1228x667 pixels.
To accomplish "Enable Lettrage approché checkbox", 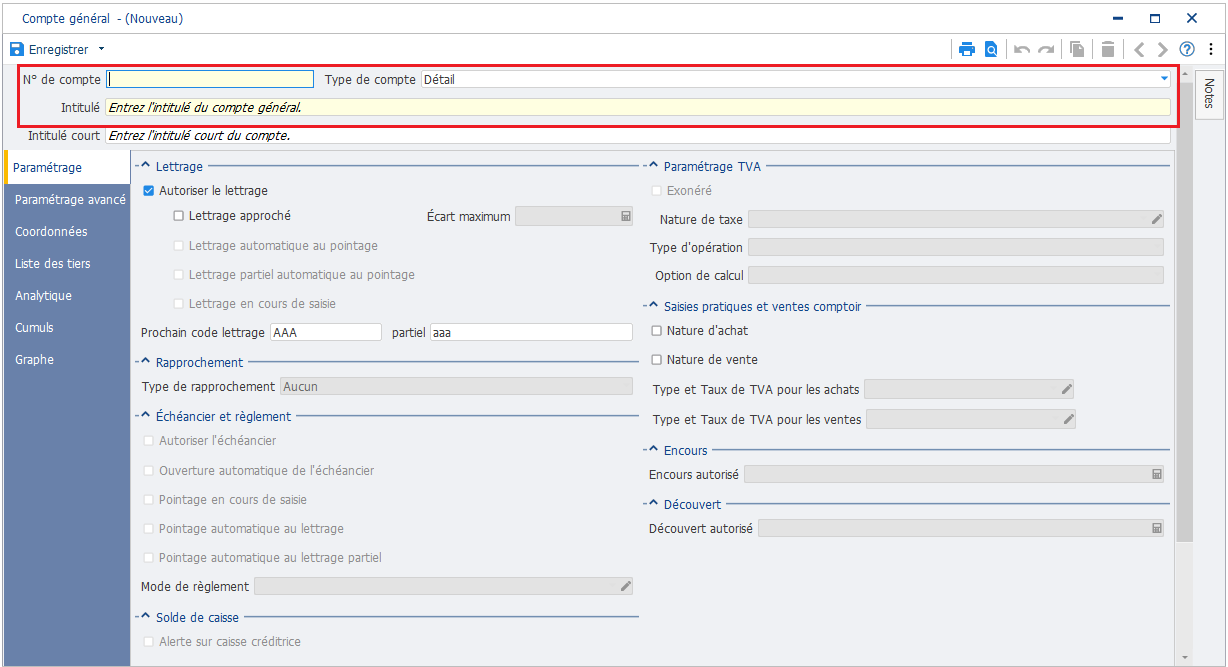I will 179,215.
